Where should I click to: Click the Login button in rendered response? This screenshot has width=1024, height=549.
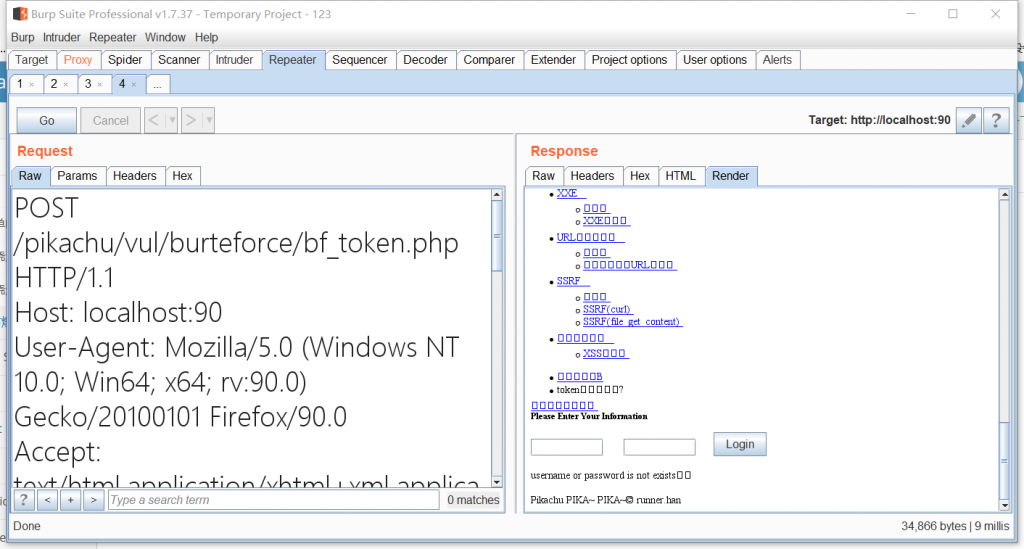740,444
